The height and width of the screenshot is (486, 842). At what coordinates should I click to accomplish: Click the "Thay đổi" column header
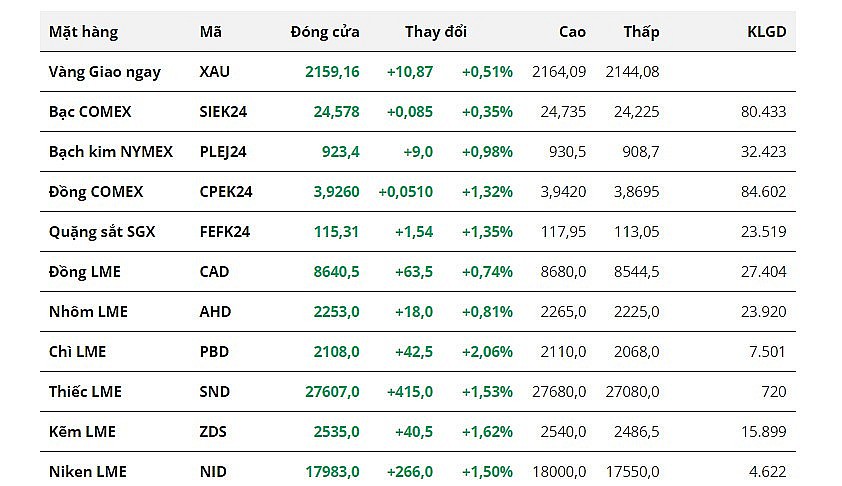coord(435,32)
